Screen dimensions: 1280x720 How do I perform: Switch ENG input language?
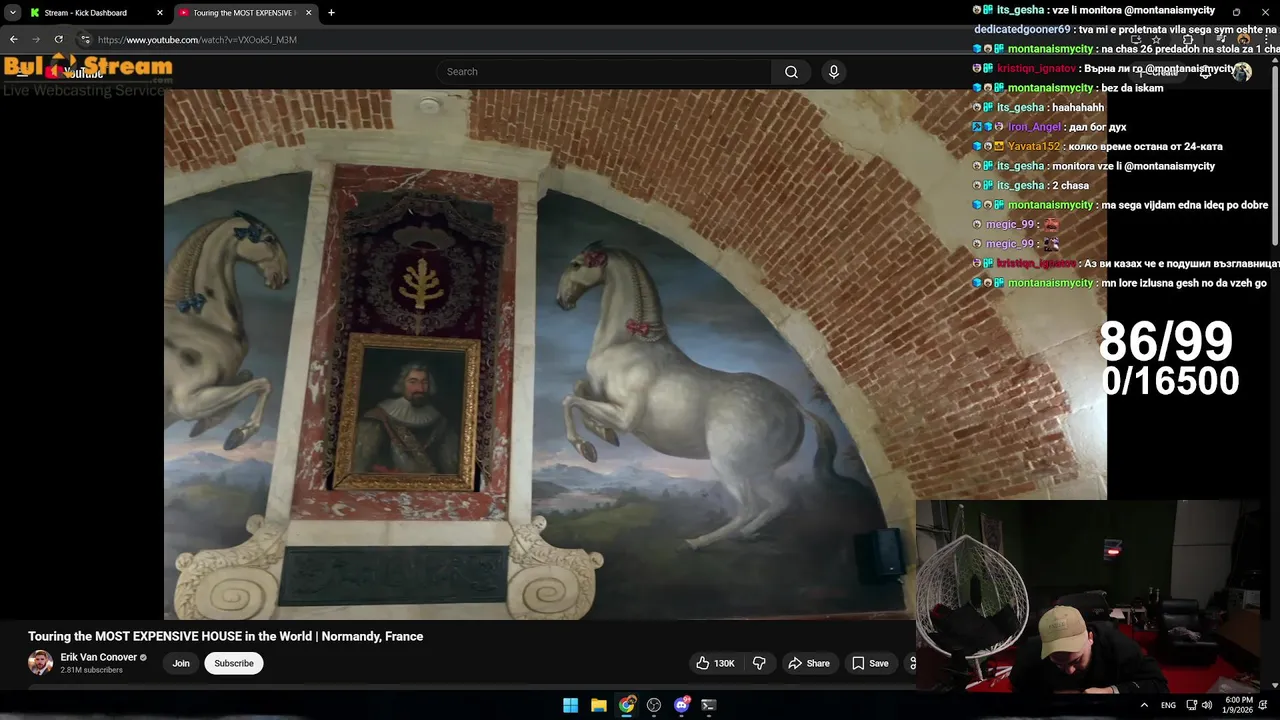point(1168,705)
